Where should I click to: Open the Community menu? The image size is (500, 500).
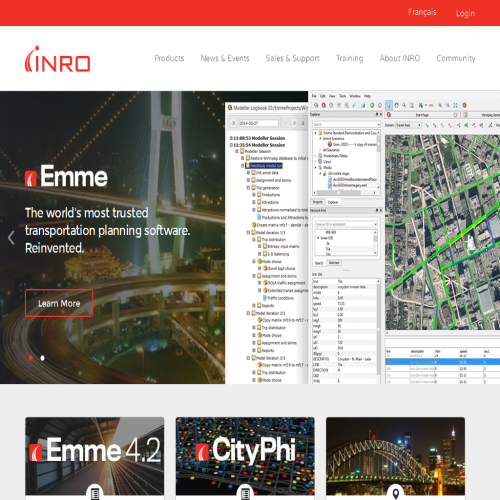click(x=456, y=58)
